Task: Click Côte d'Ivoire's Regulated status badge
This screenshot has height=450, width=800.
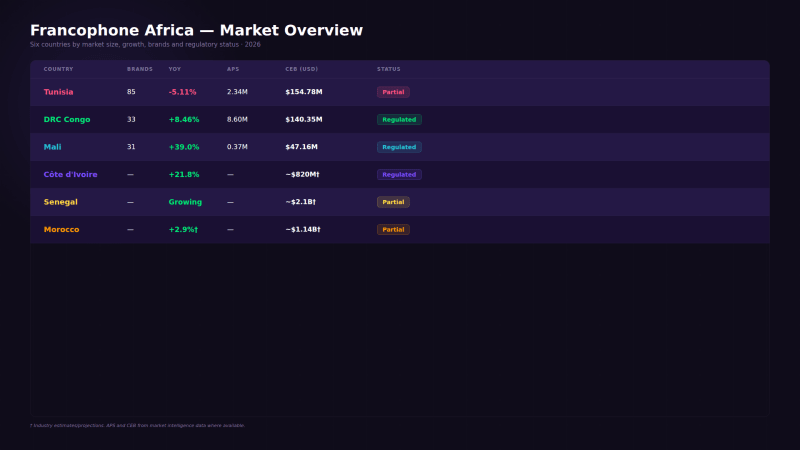Action: point(399,174)
